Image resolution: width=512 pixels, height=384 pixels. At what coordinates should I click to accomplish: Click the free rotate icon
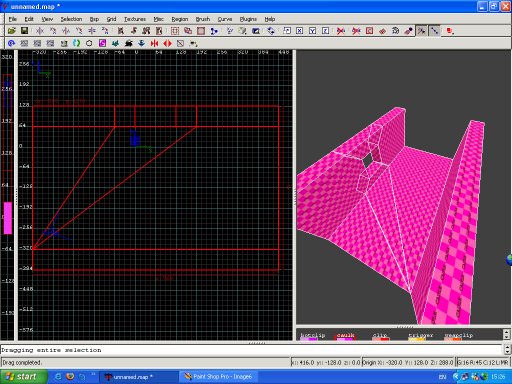point(271,31)
